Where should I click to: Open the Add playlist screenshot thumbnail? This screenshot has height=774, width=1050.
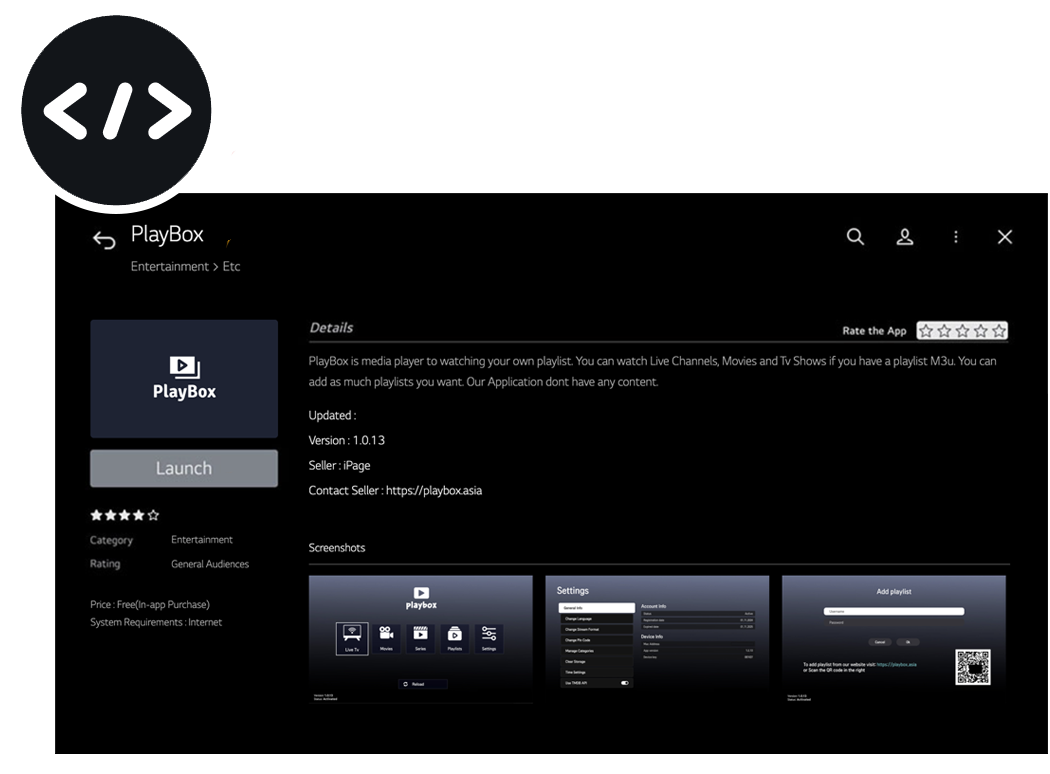tap(894, 639)
